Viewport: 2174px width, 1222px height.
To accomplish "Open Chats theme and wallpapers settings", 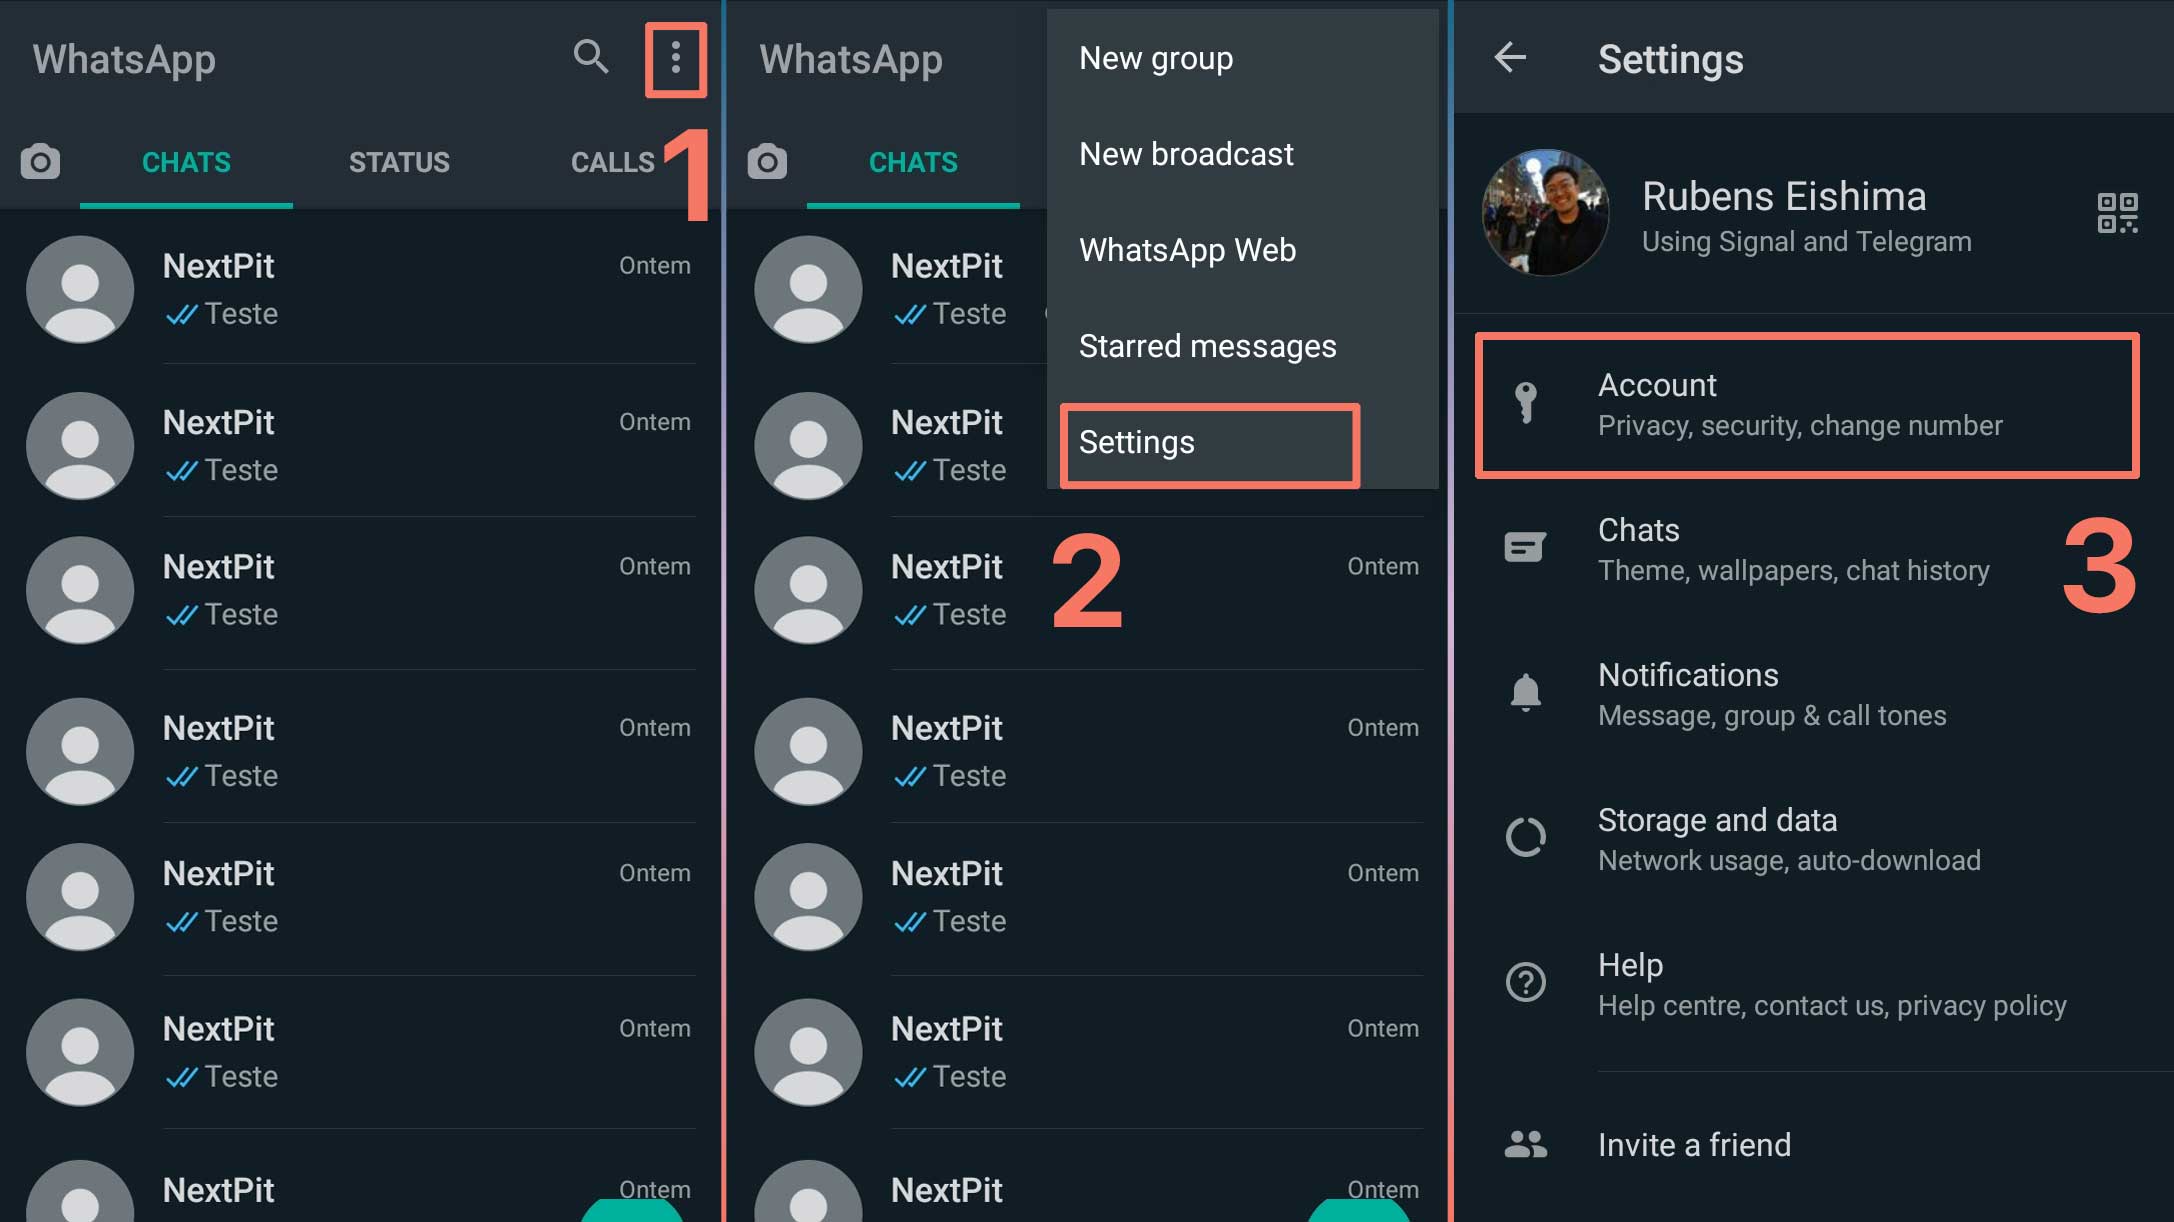I will coord(1814,549).
